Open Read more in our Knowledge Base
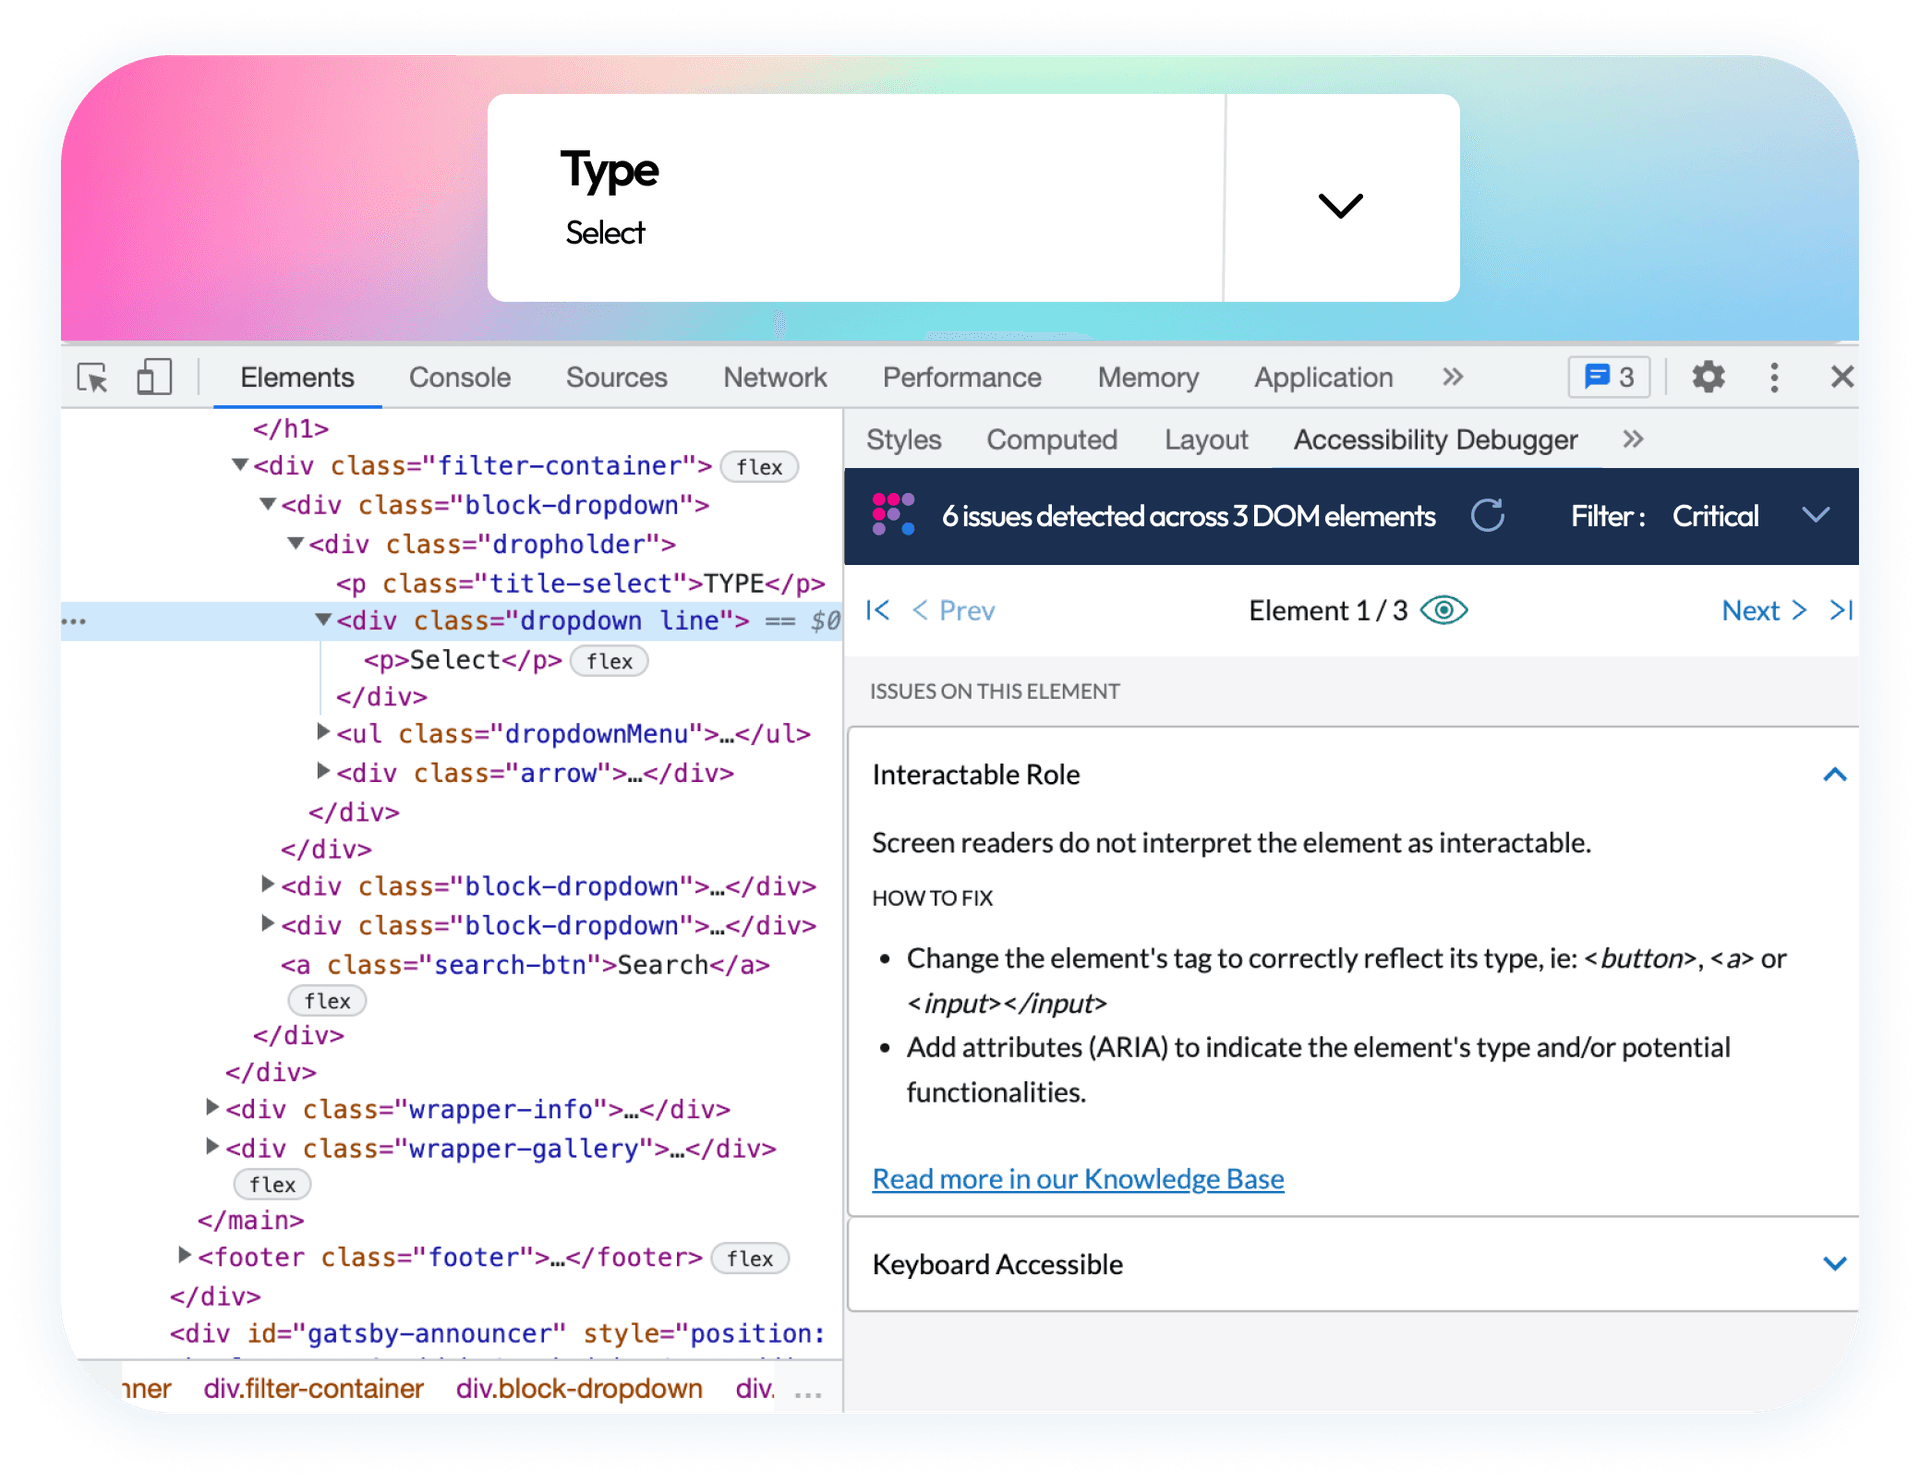 click(x=1078, y=1179)
